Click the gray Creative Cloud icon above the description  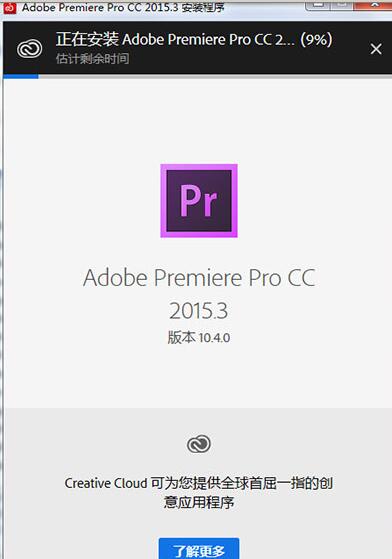199,444
